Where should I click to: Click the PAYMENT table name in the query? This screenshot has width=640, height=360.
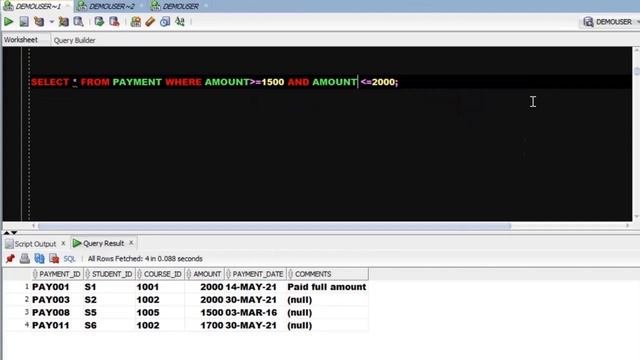point(137,82)
